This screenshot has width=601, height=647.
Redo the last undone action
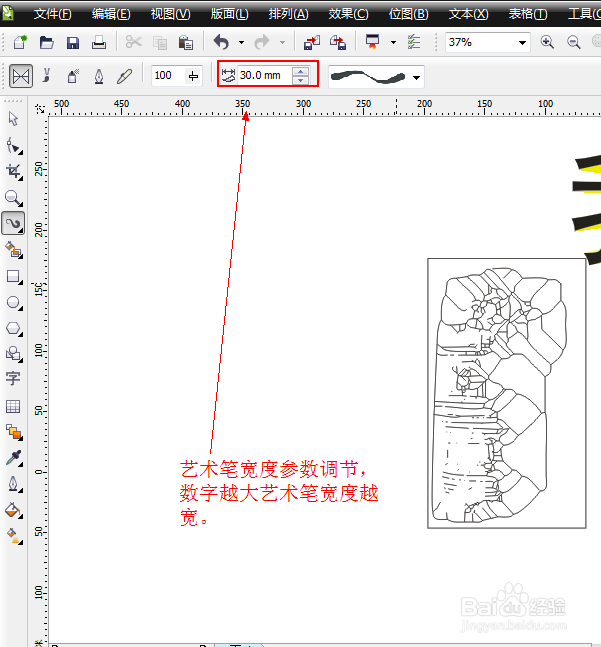click(262, 42)
